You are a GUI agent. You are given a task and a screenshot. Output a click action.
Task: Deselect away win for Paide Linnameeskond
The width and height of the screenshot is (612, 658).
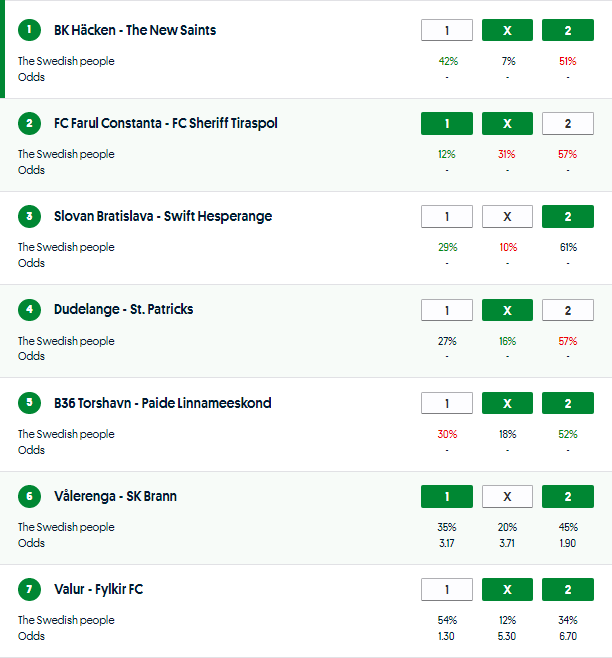click(x=567, y=403)
